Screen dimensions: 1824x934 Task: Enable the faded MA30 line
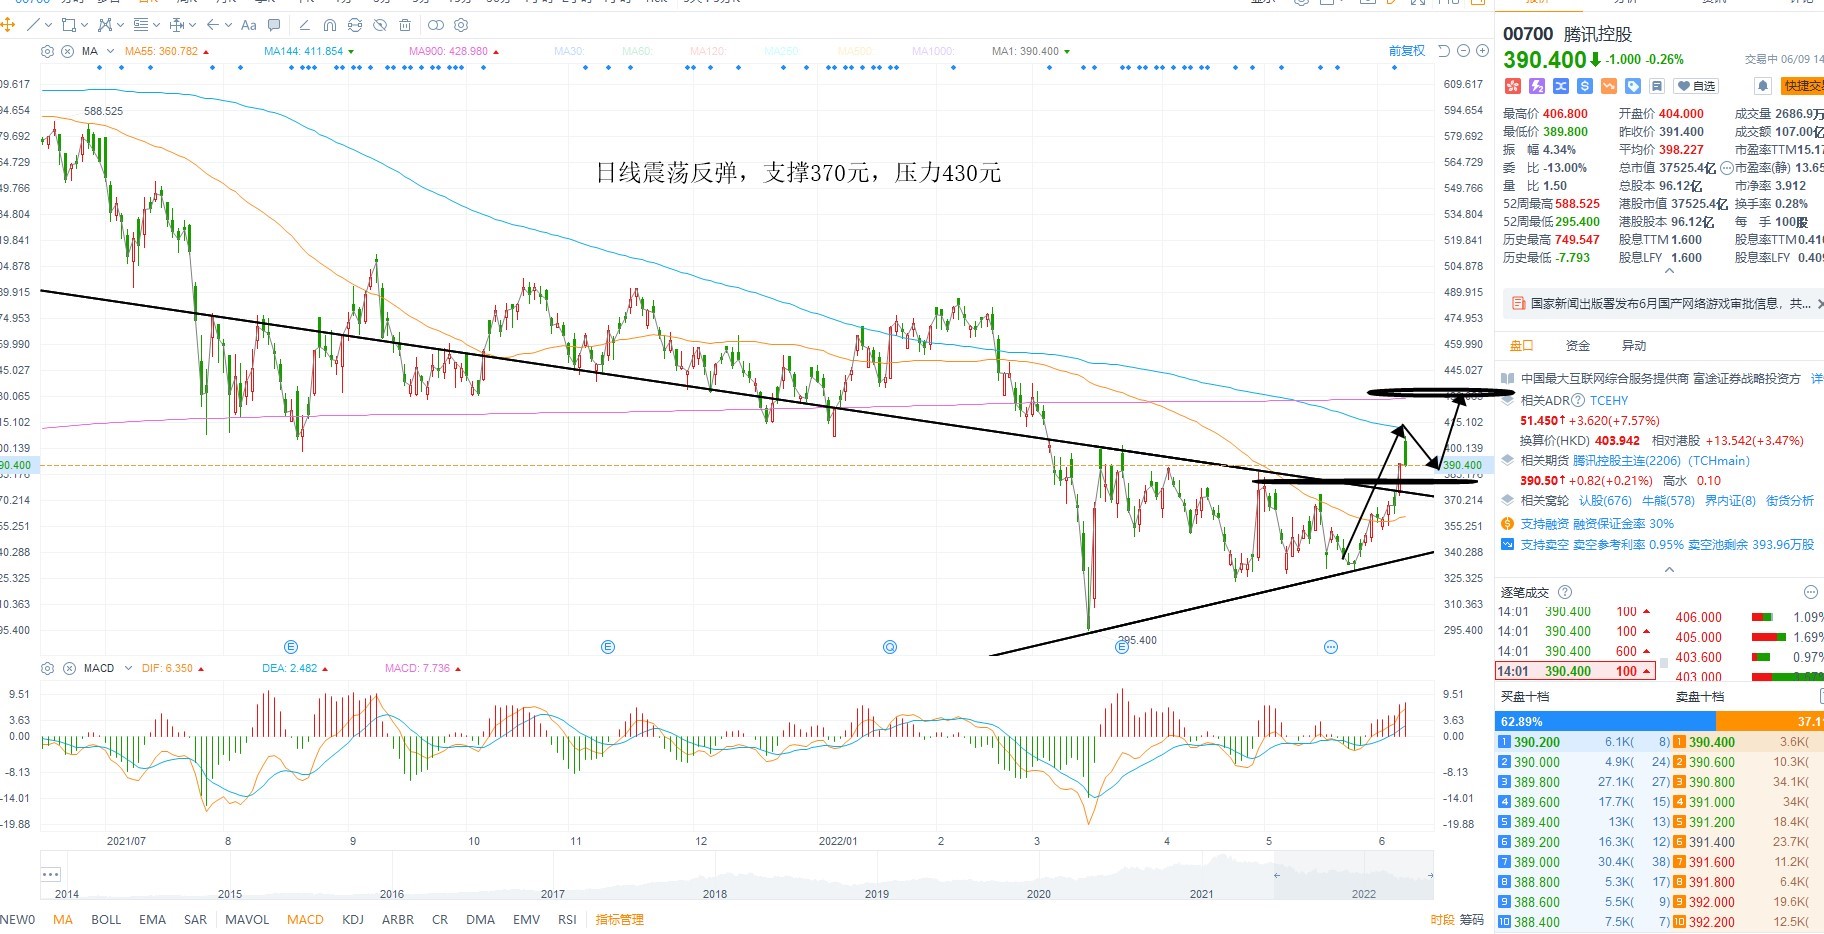(568, 51)
